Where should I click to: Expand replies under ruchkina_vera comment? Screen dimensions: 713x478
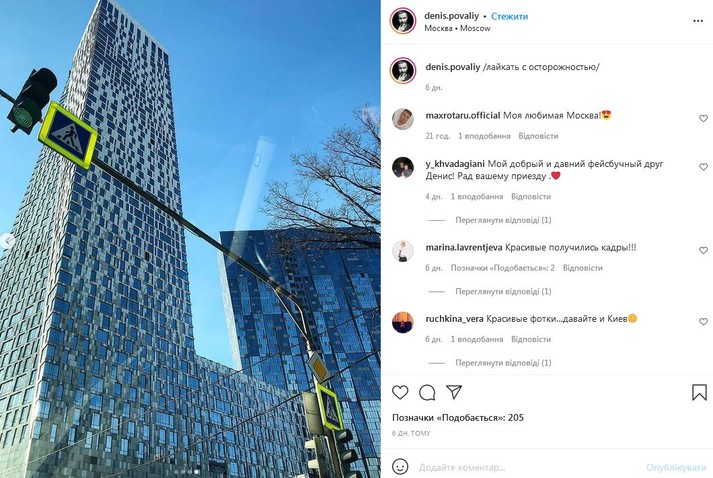point(503,363)
